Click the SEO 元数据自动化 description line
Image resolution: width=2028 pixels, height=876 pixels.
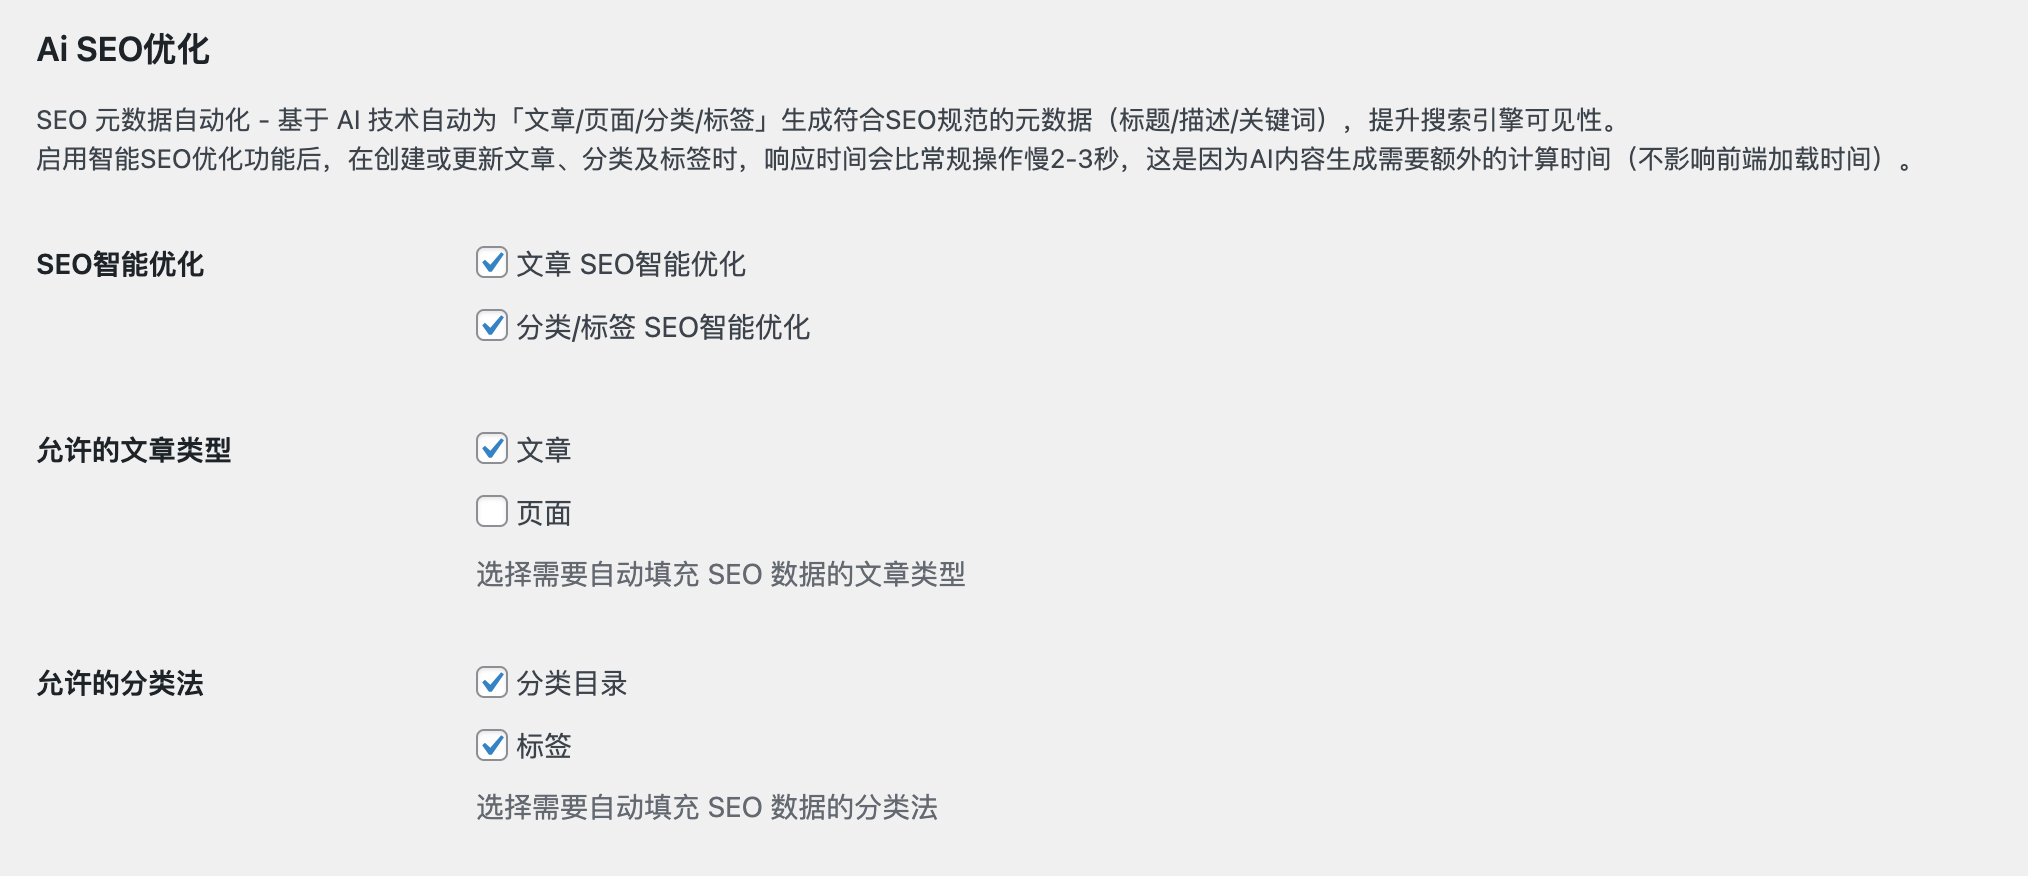tap(826, 120)
